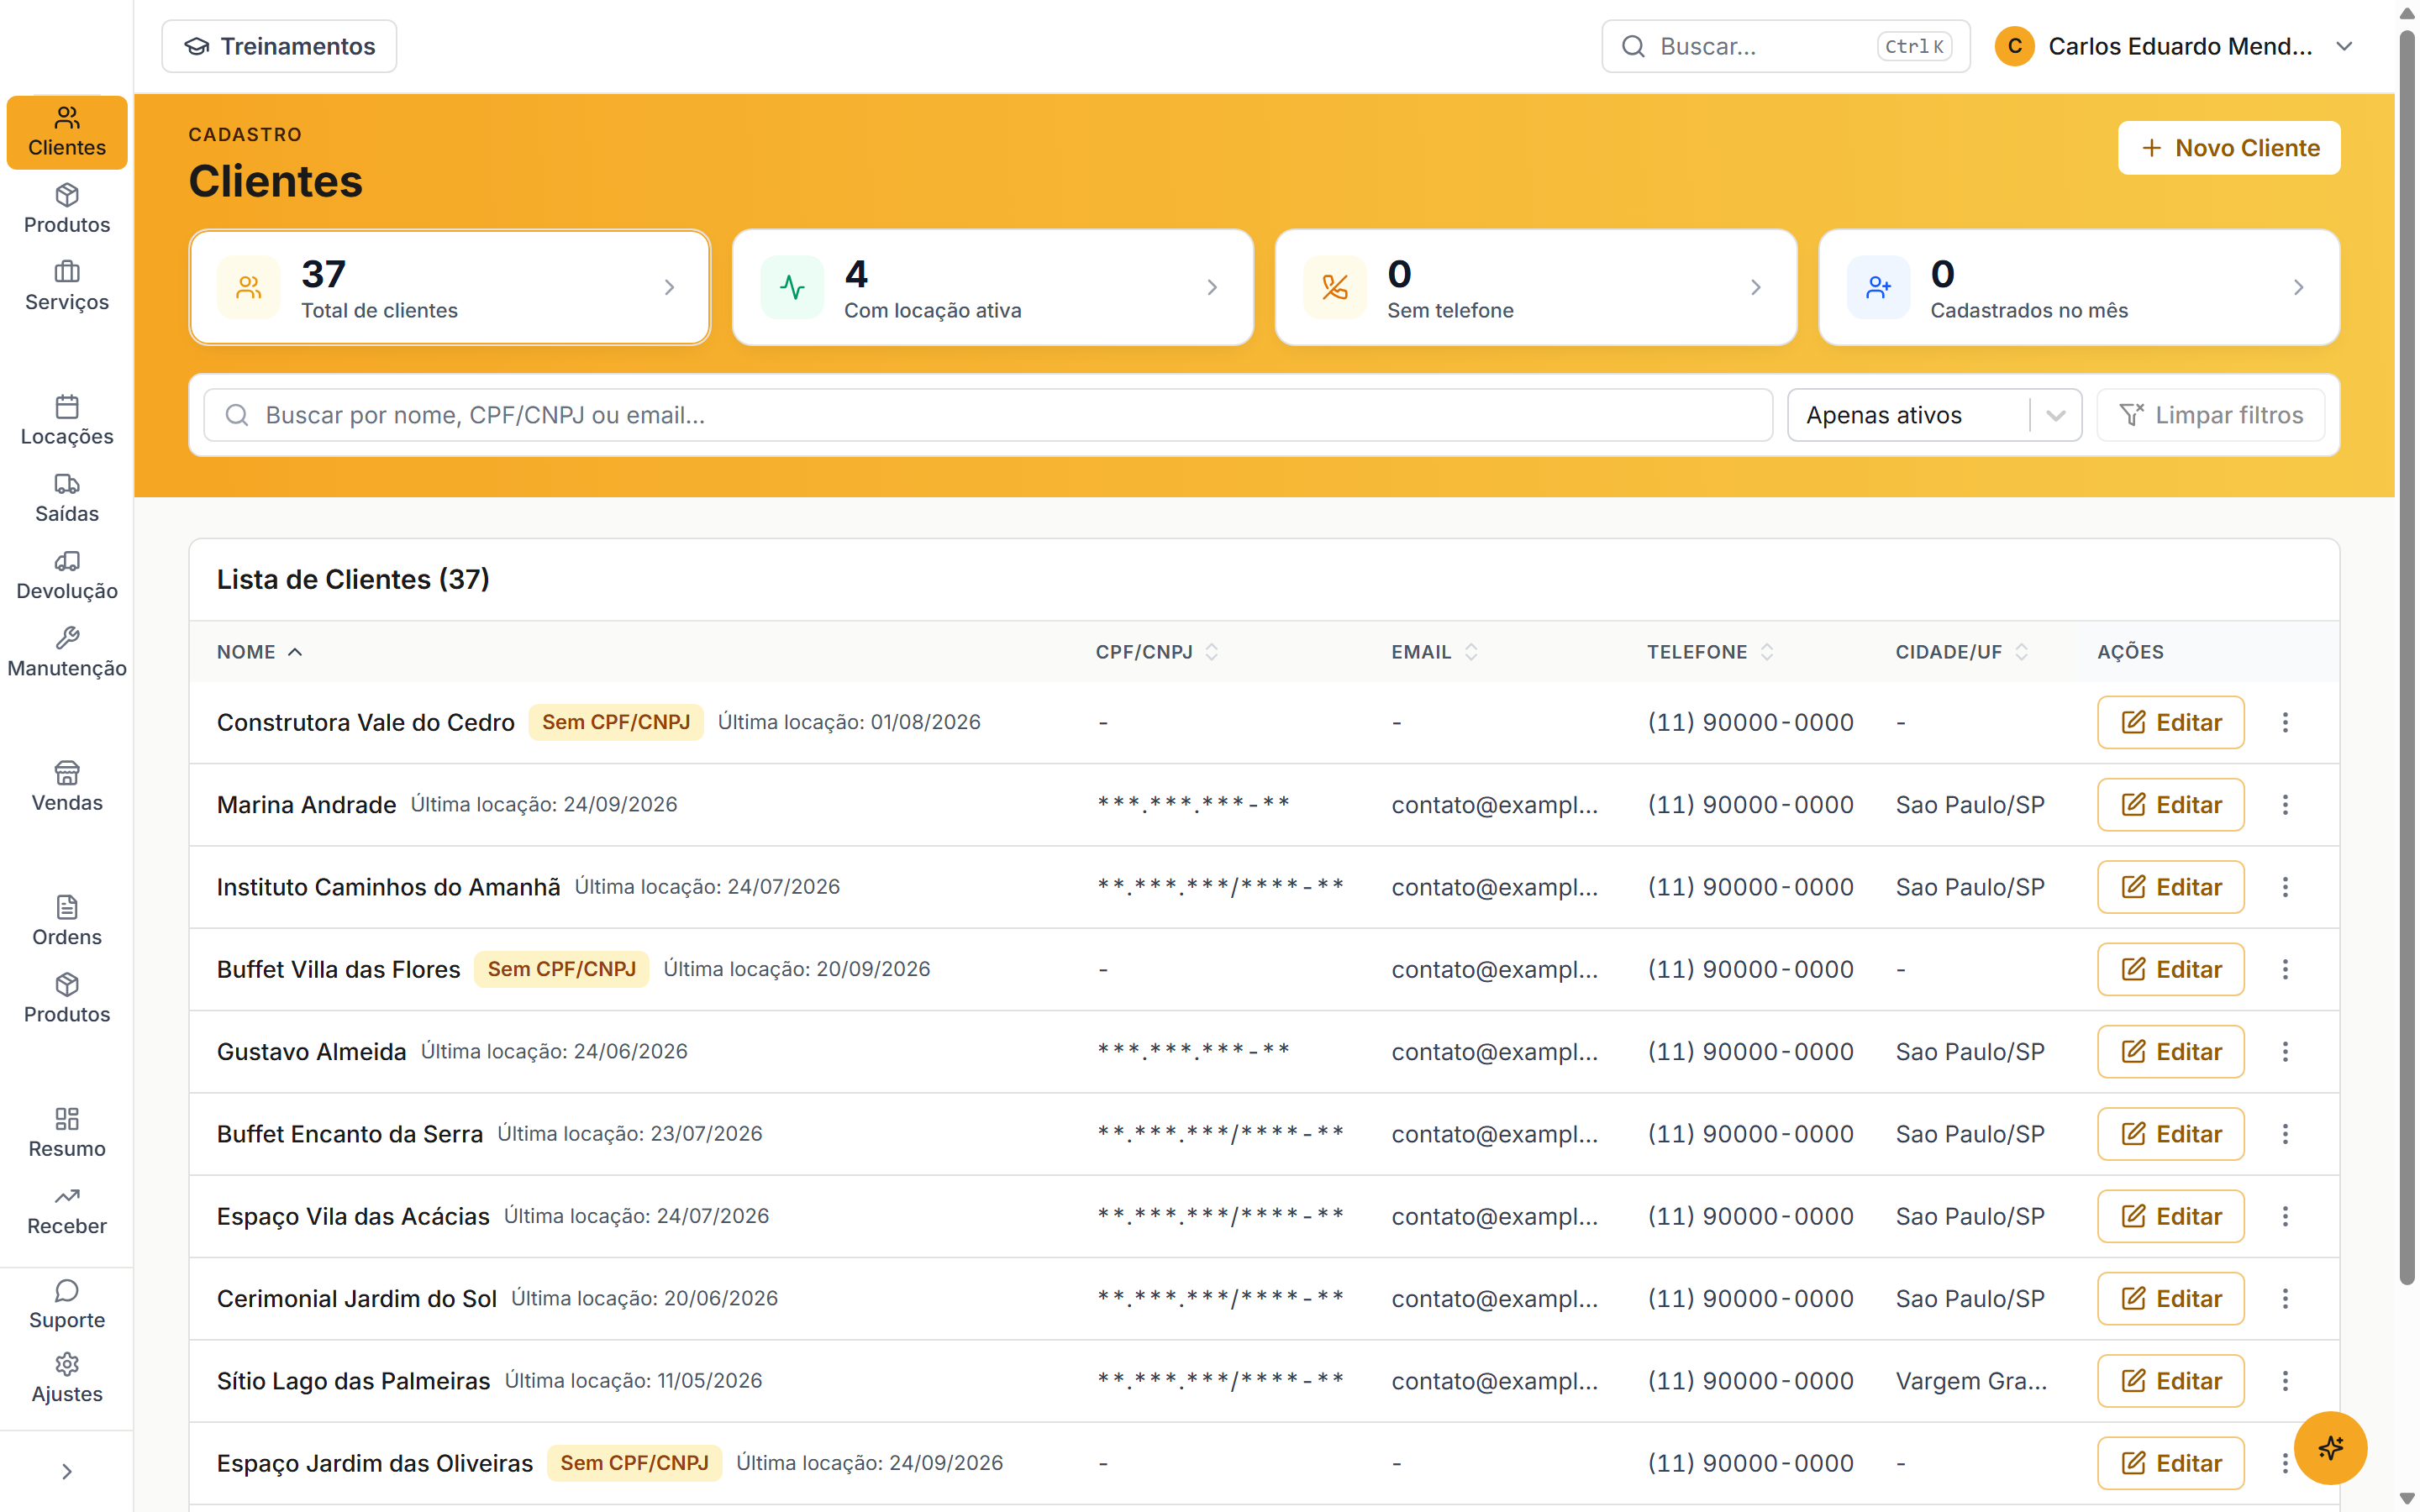
Task: Open Clientes in the sidebar
Action: pyautogui.click(x=67, y=132)
